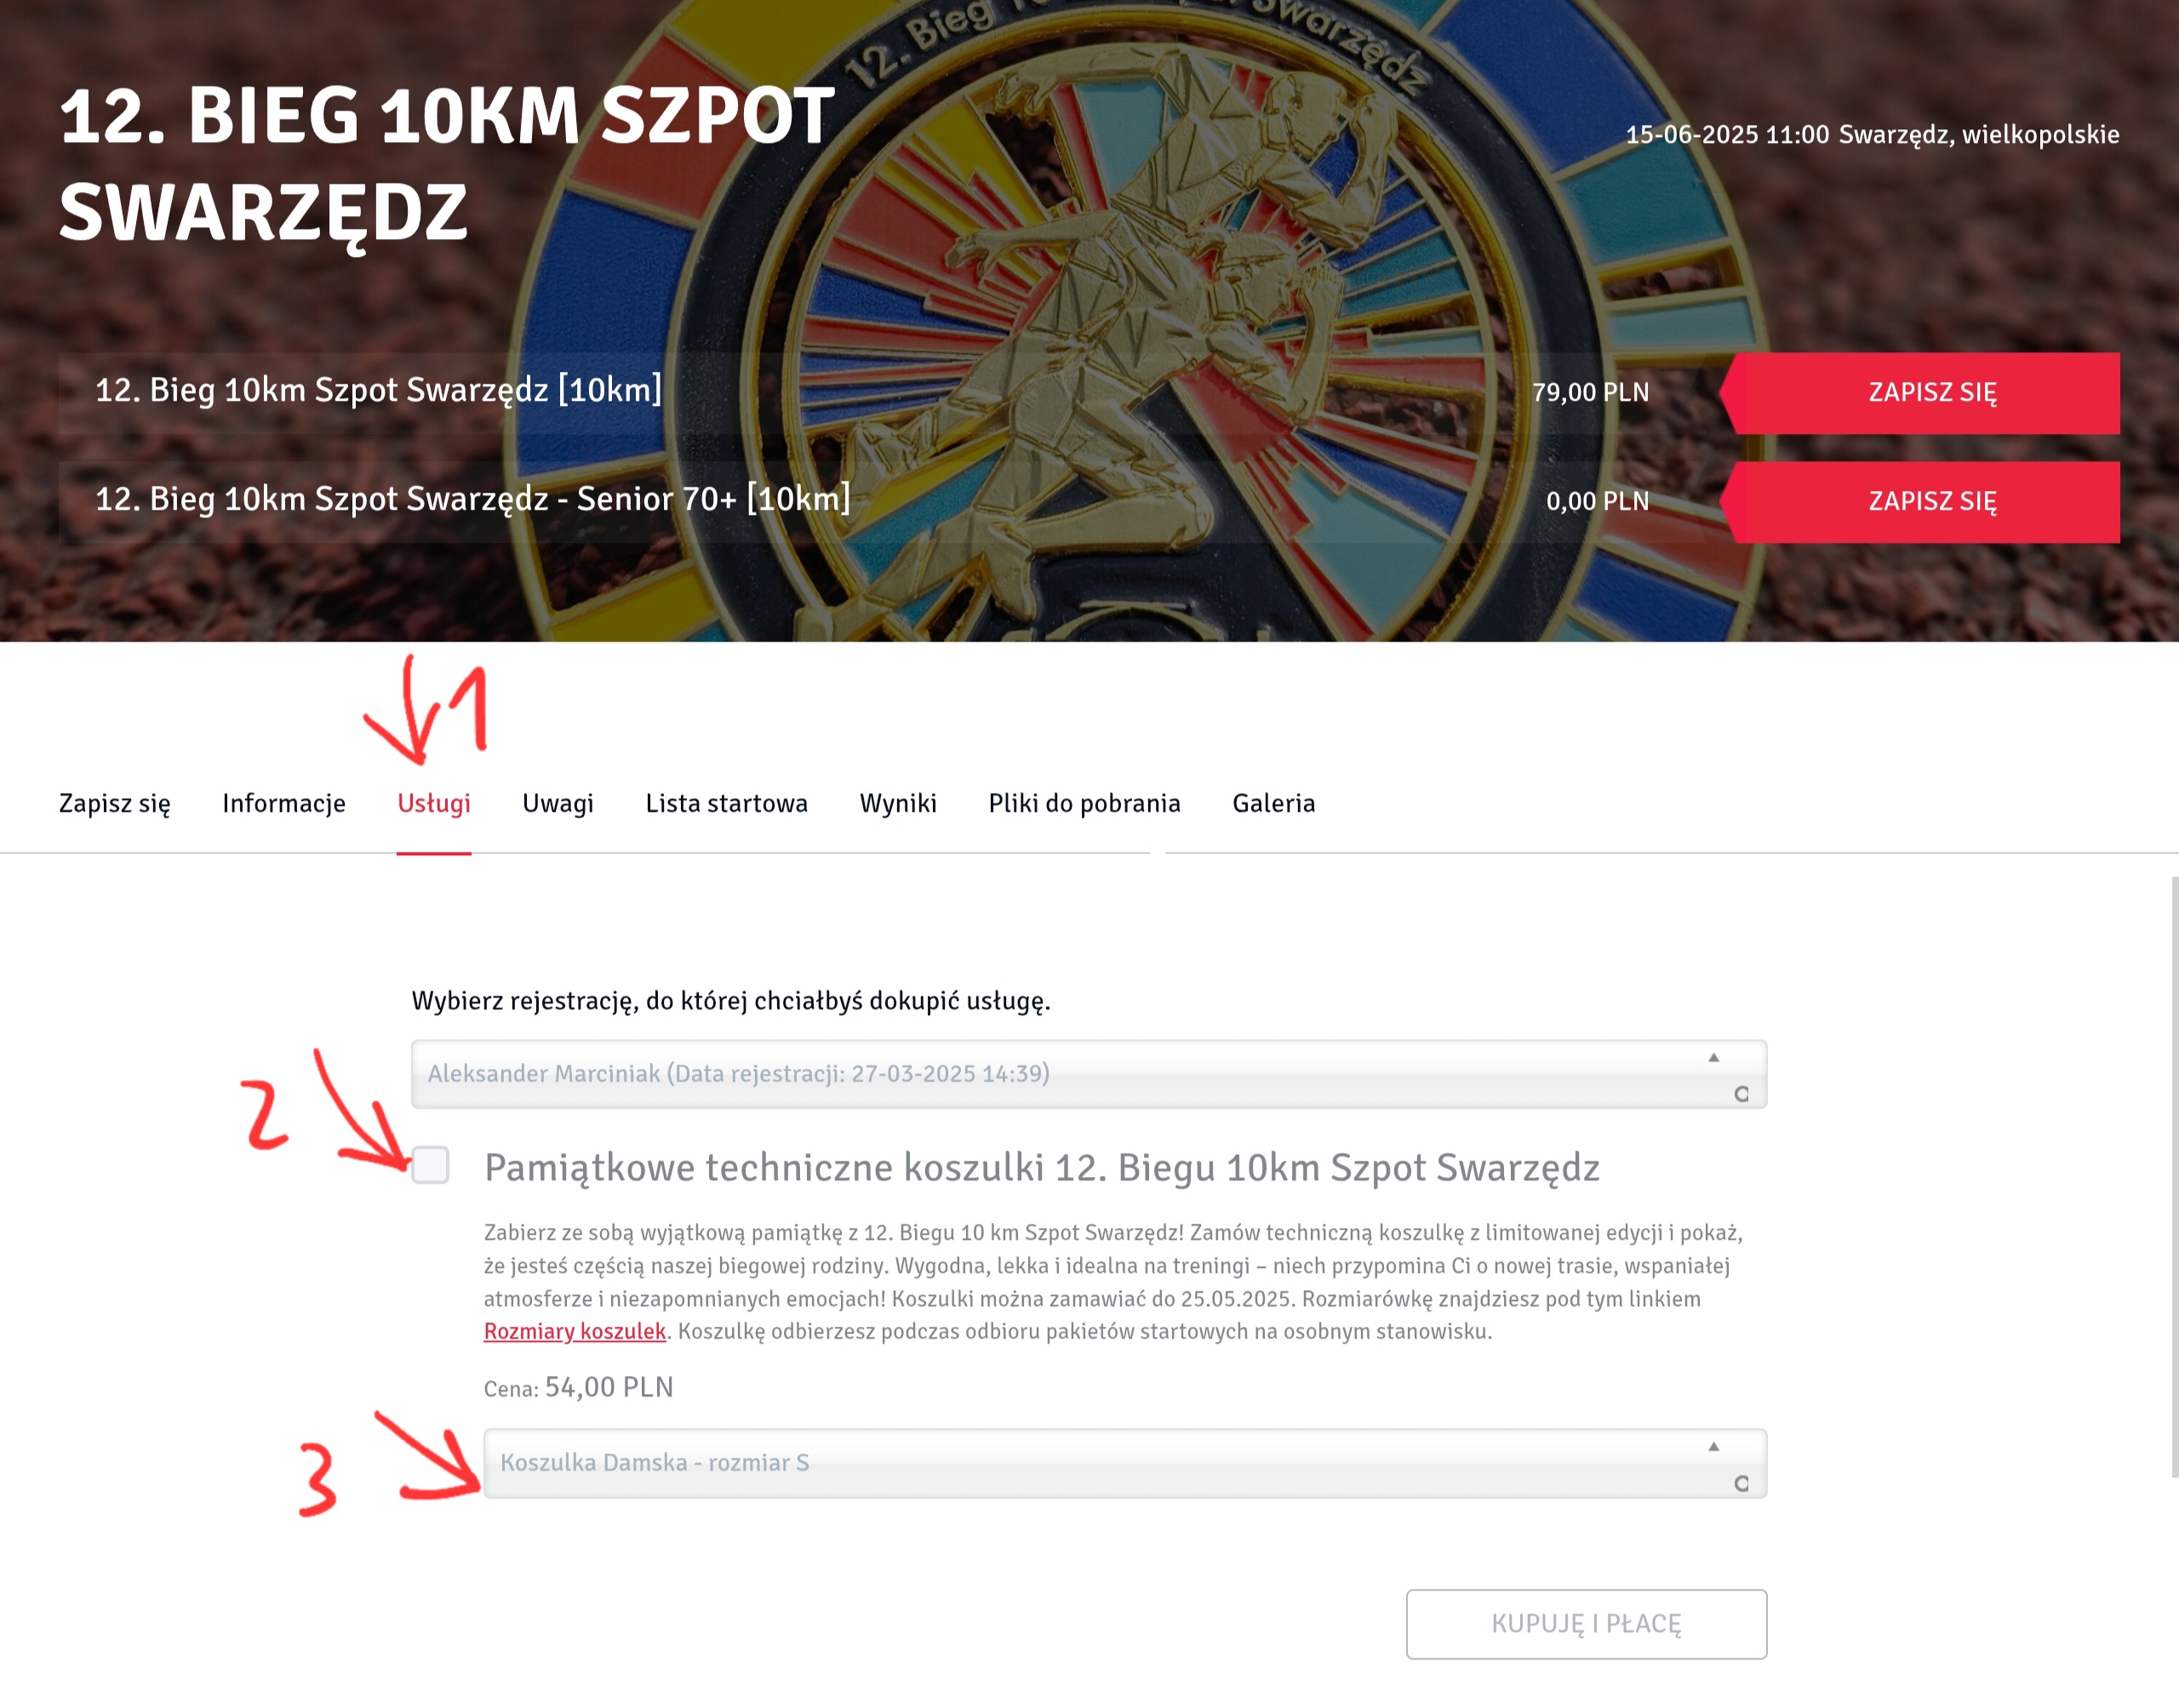Click the page vertical scrollbar
Viewport: 2179px width, 1708px height.
2174,1176
